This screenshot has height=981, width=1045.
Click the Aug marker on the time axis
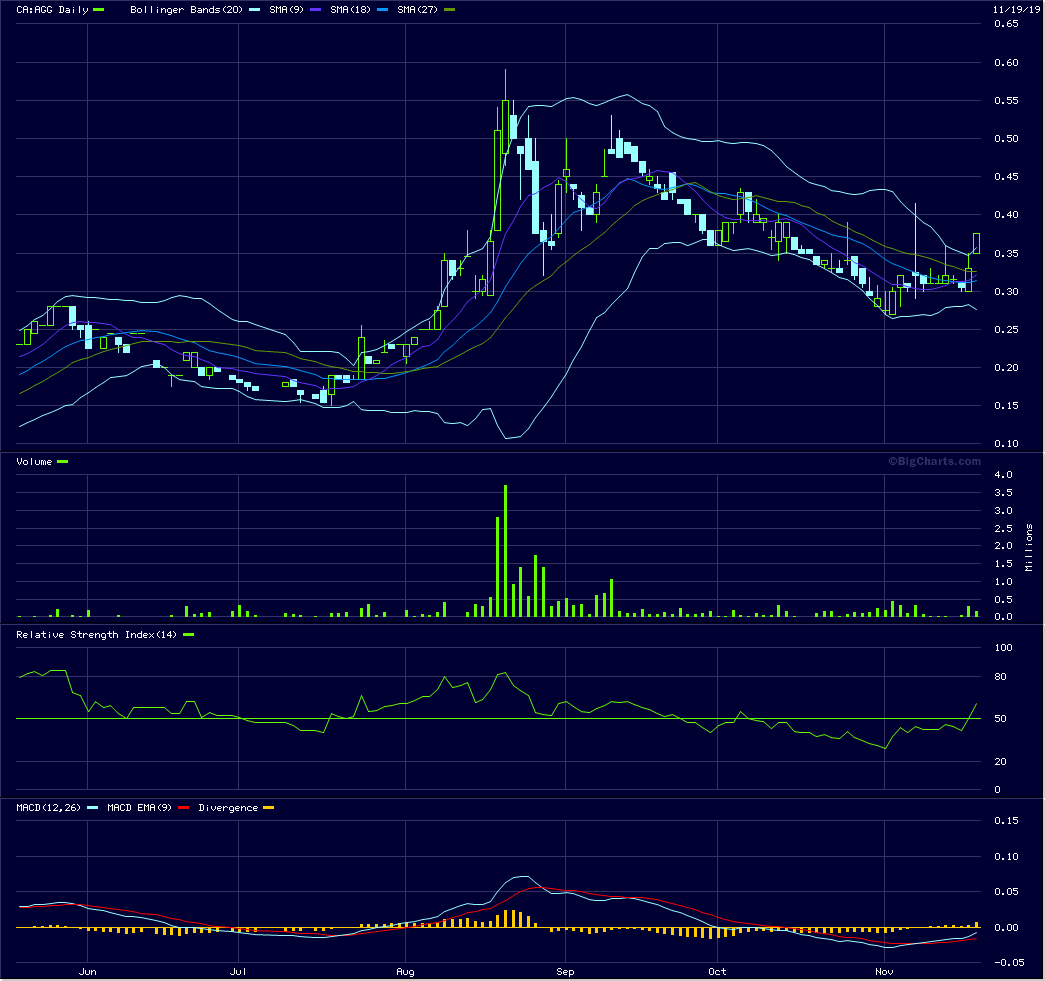click(405, 971)
